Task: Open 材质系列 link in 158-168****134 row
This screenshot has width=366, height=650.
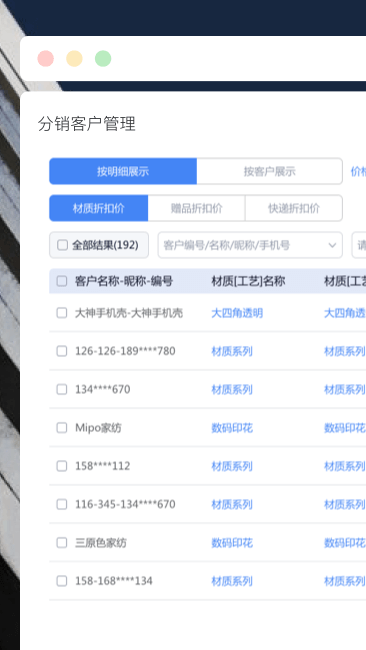Action: (x=232, y=581)
